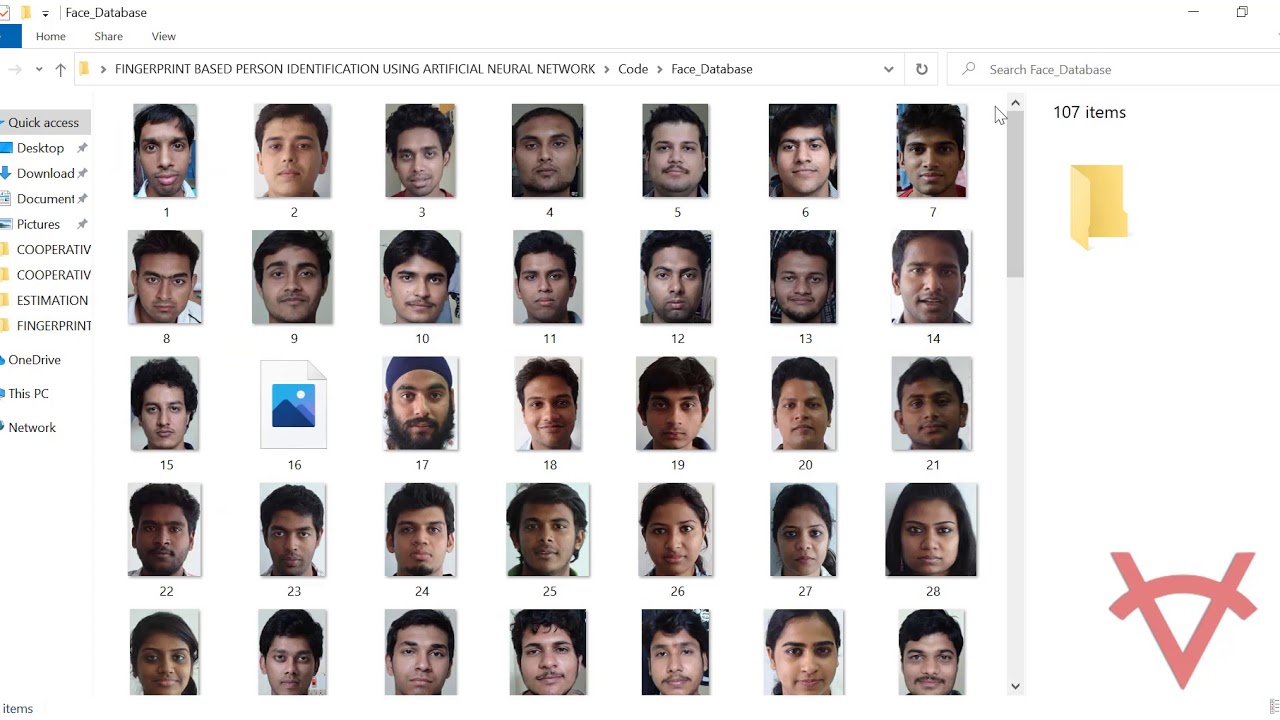Click the file name label 23
The image size is (1280, 720).
click(x=294, y=591)
